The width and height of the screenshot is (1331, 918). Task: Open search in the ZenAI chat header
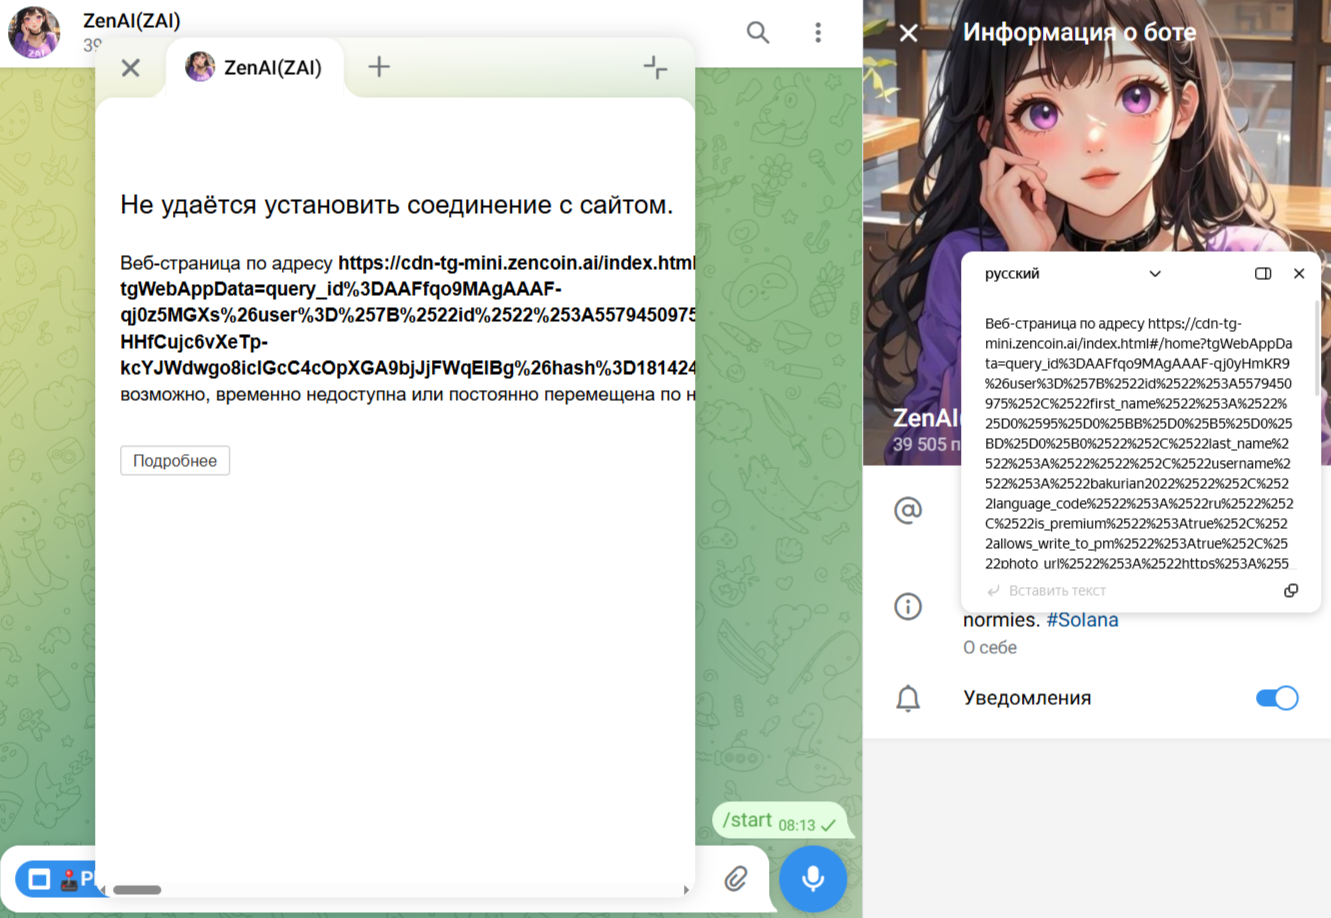click(758, 33)
